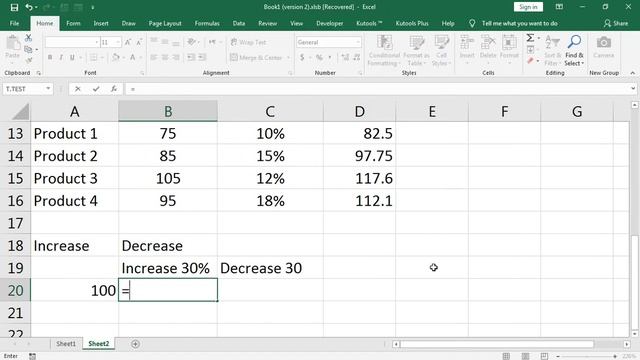Click the Decrease Font Size icon
This screenshot has height=360, width=640.
[139, 42]
